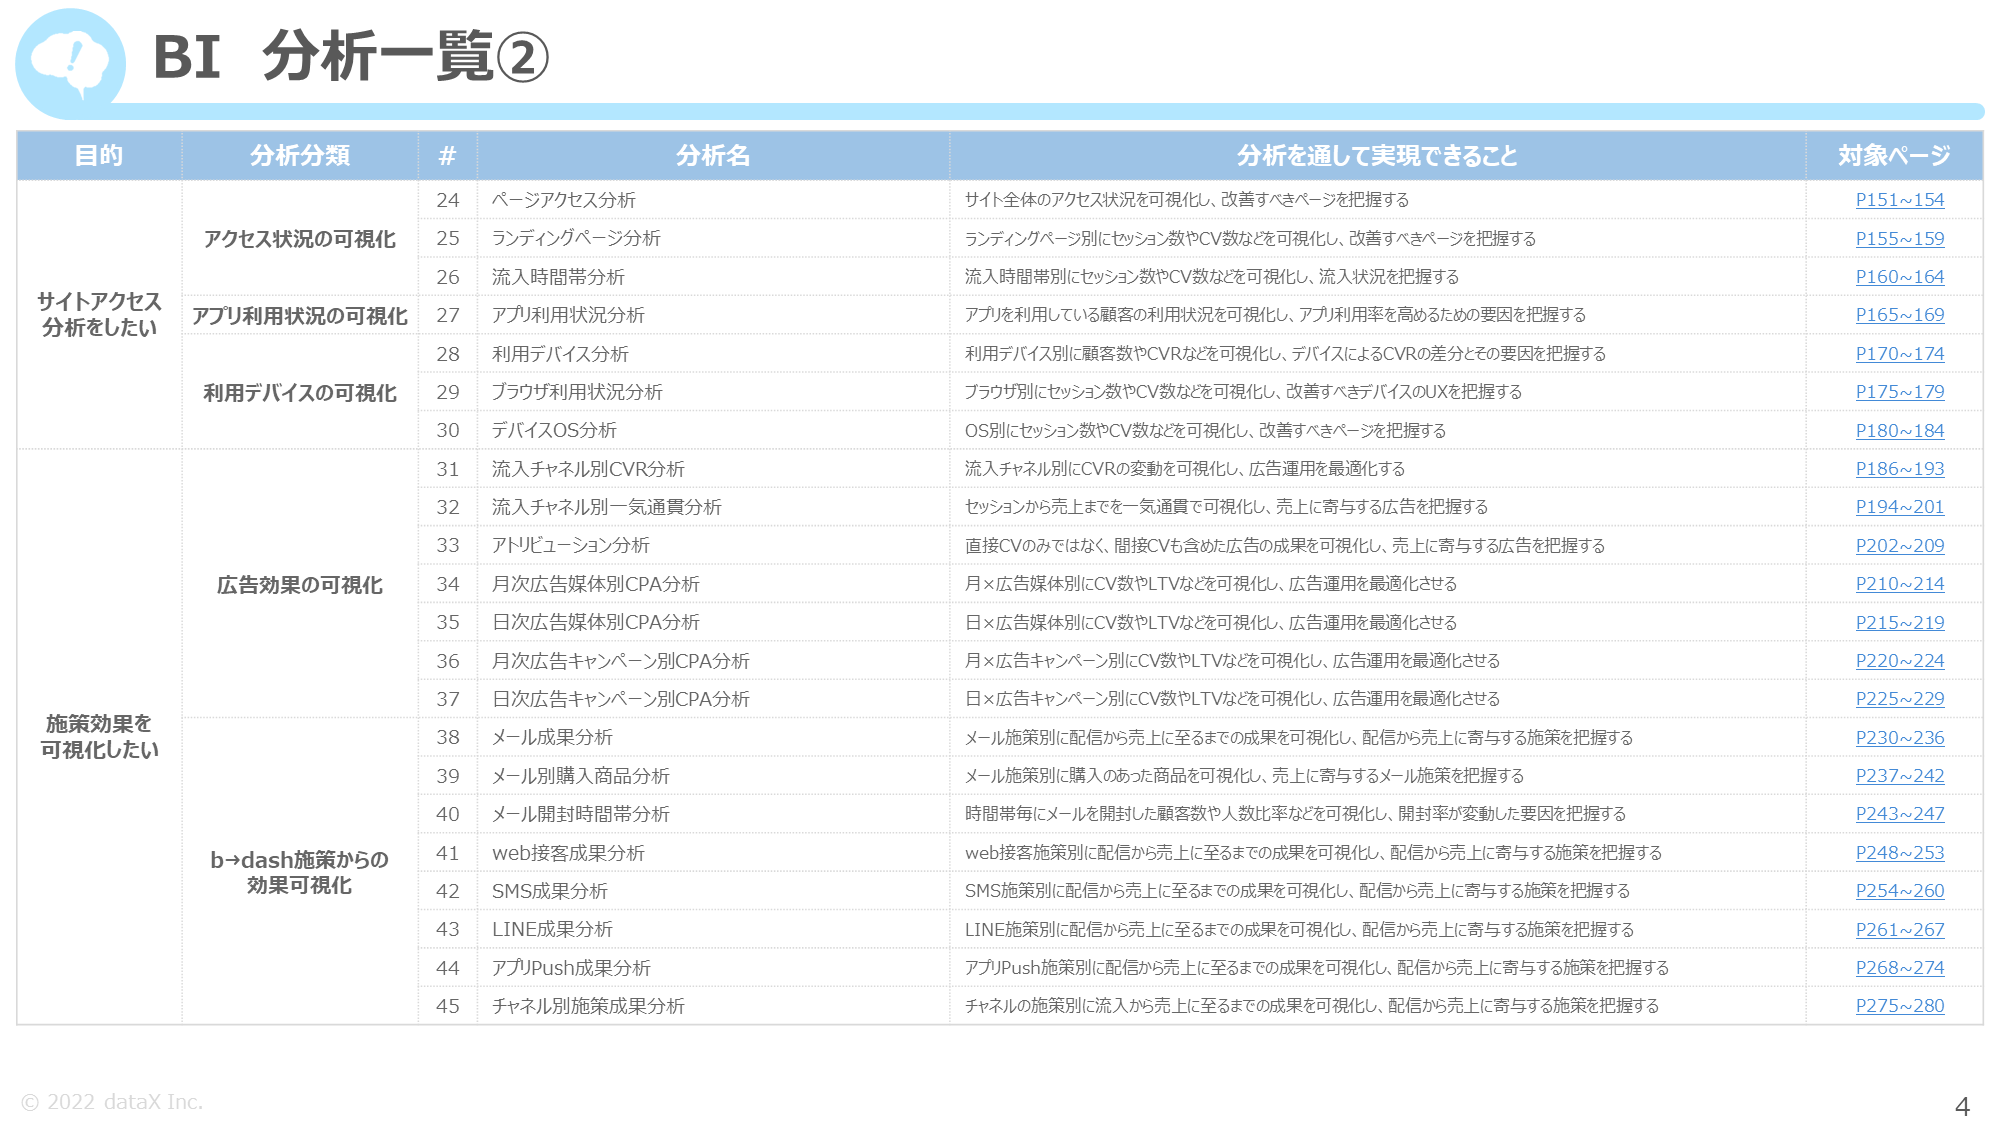2000x1125 pixels.
Task: Select analysis name 利用デバイス分析
Action: coord(560,354)
